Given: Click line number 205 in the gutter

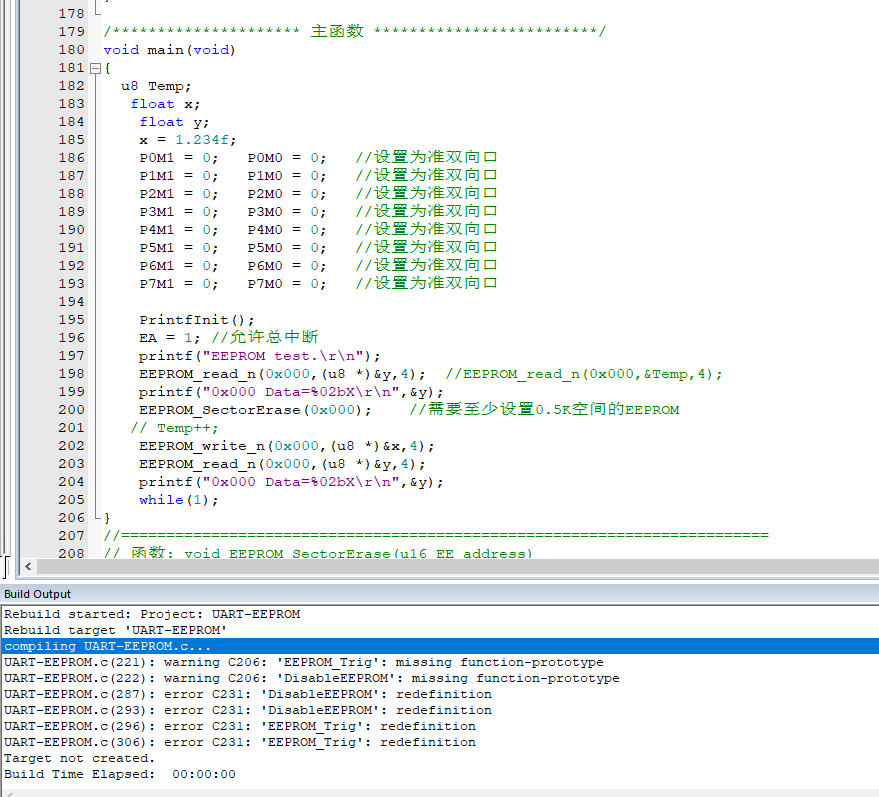Looking at the screenshot, I should [x=71, y=500].
